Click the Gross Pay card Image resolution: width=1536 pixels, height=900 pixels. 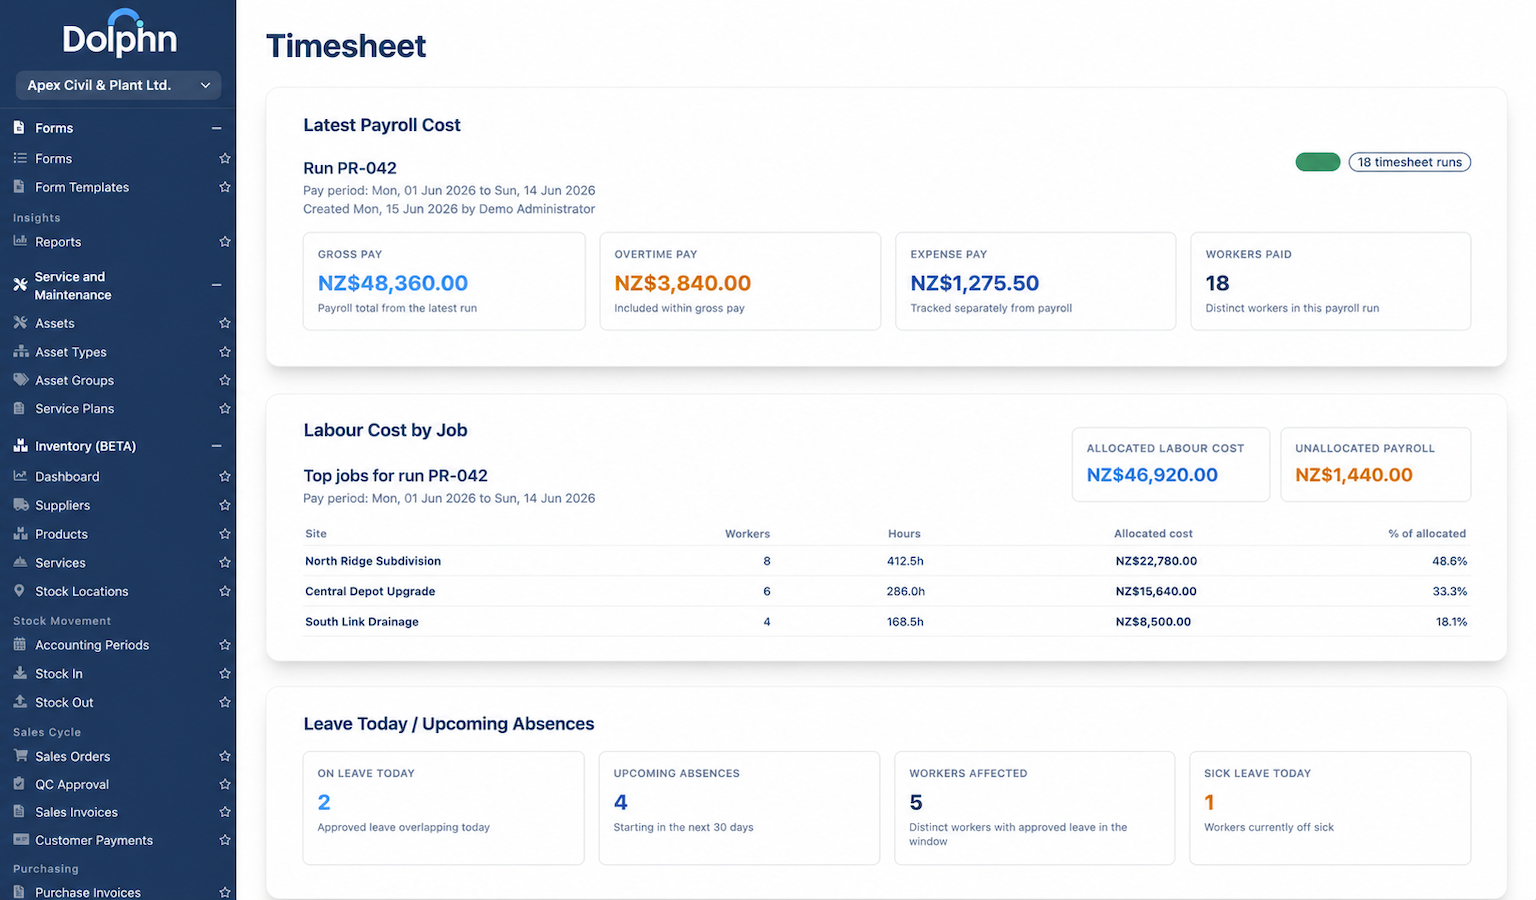[444, 281]
